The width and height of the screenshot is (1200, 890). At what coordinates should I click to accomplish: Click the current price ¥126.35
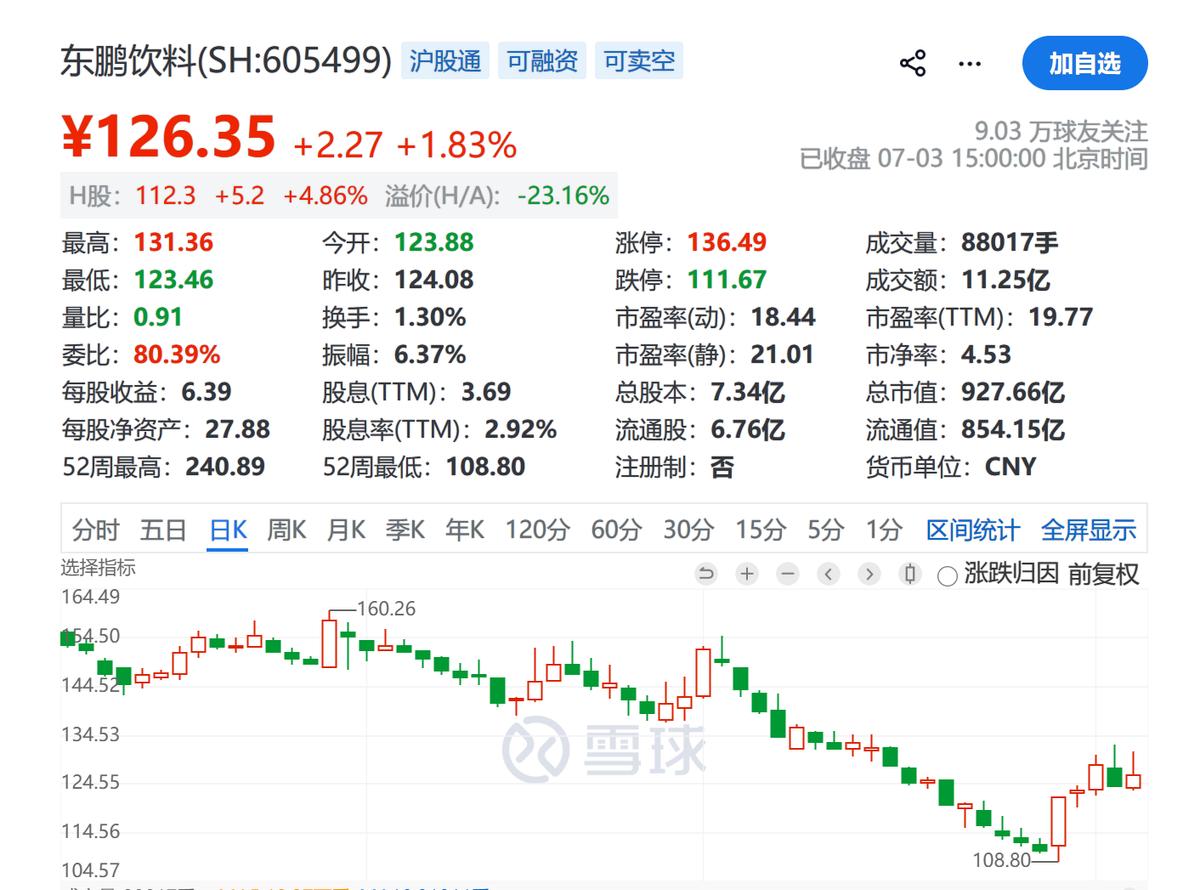click(x=168, y=137)
